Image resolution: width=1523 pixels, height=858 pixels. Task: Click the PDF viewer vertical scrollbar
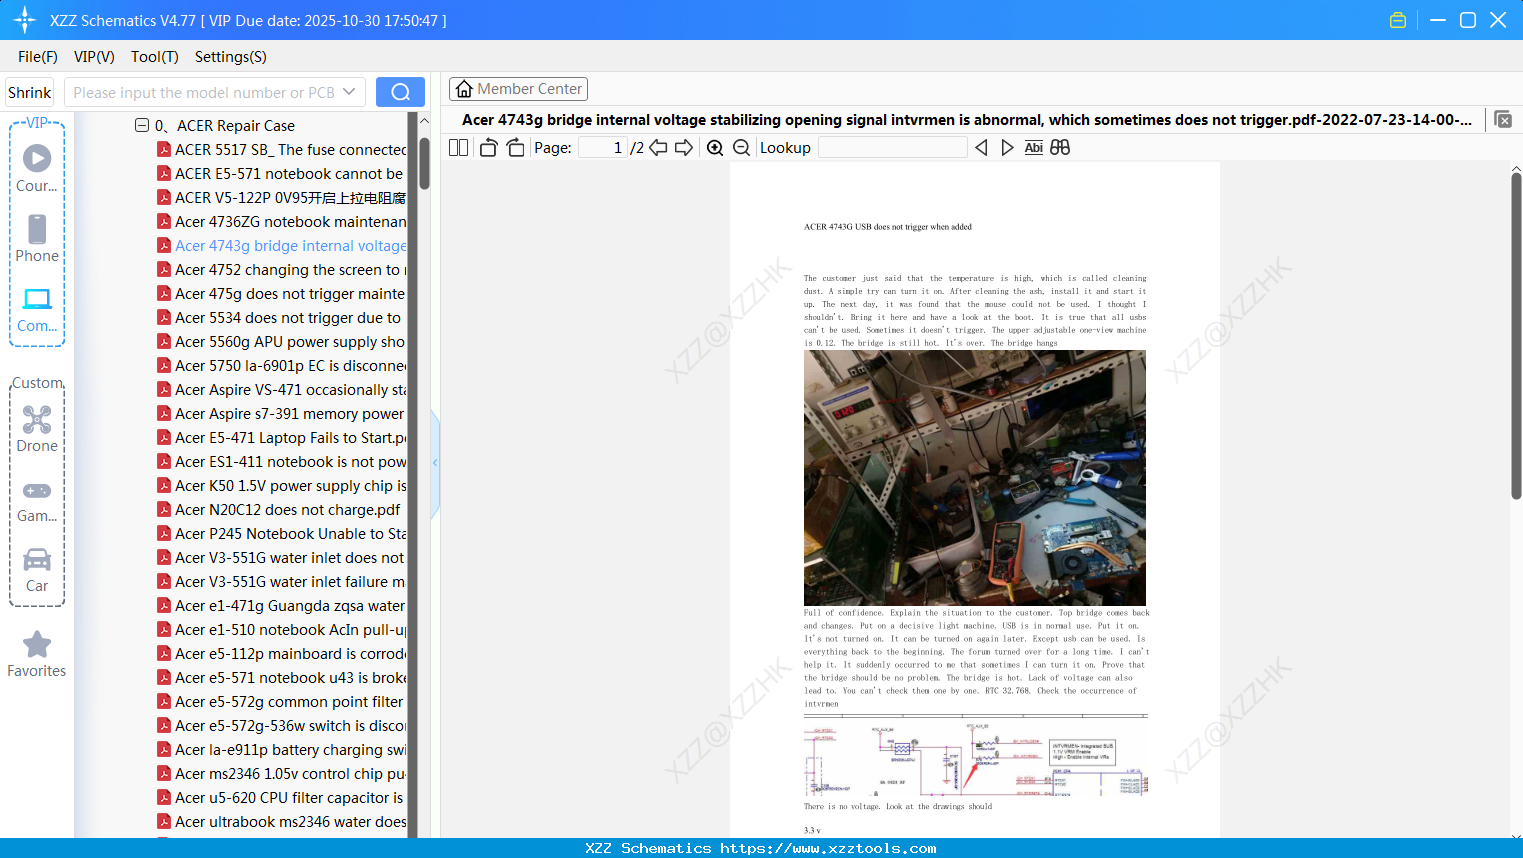pos(1516,335)
